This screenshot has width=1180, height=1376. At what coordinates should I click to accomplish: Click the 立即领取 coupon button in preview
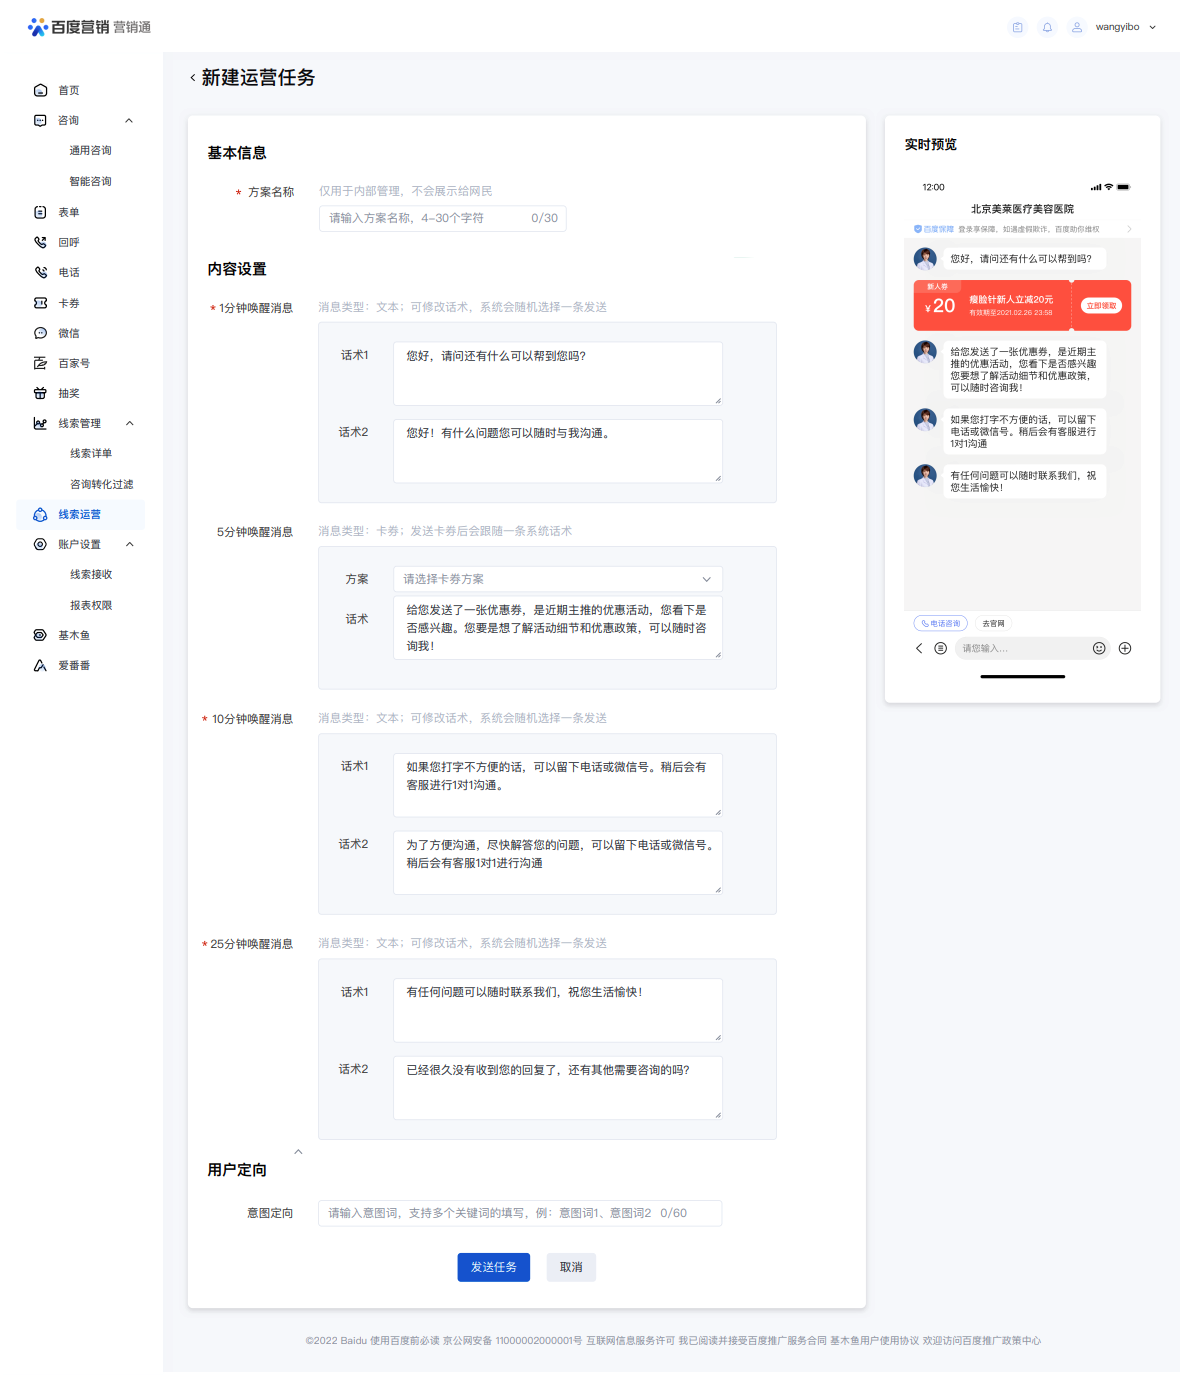1101,305
